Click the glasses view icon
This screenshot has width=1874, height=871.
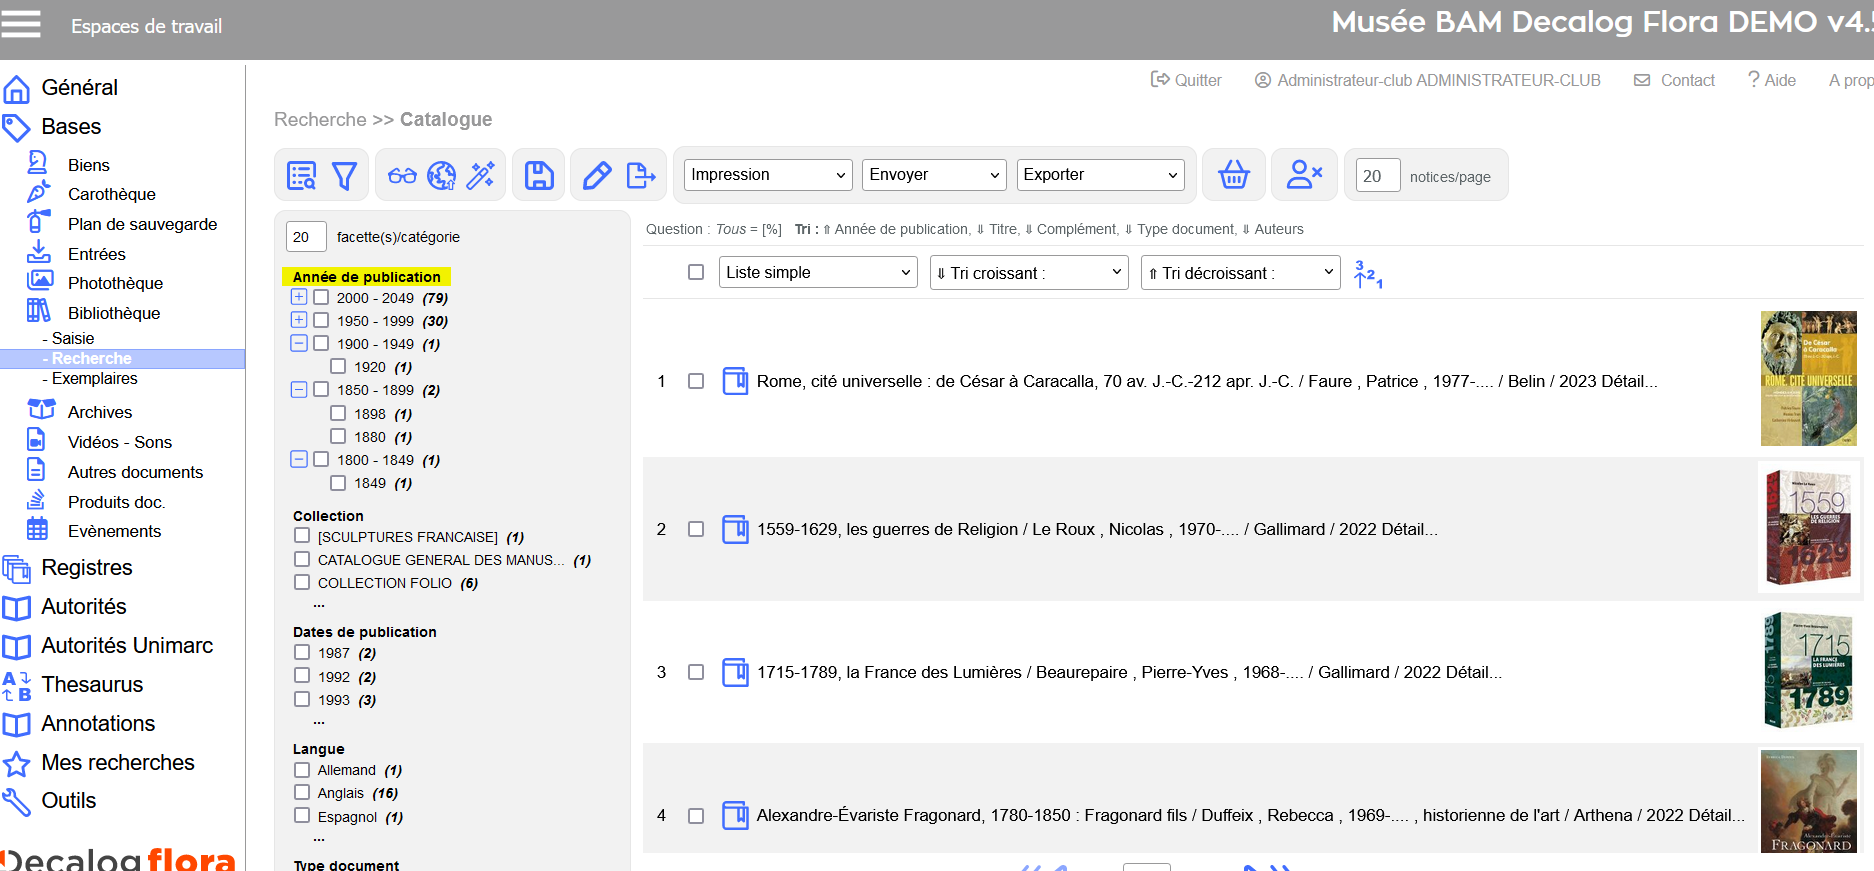[x=402, y=176]
